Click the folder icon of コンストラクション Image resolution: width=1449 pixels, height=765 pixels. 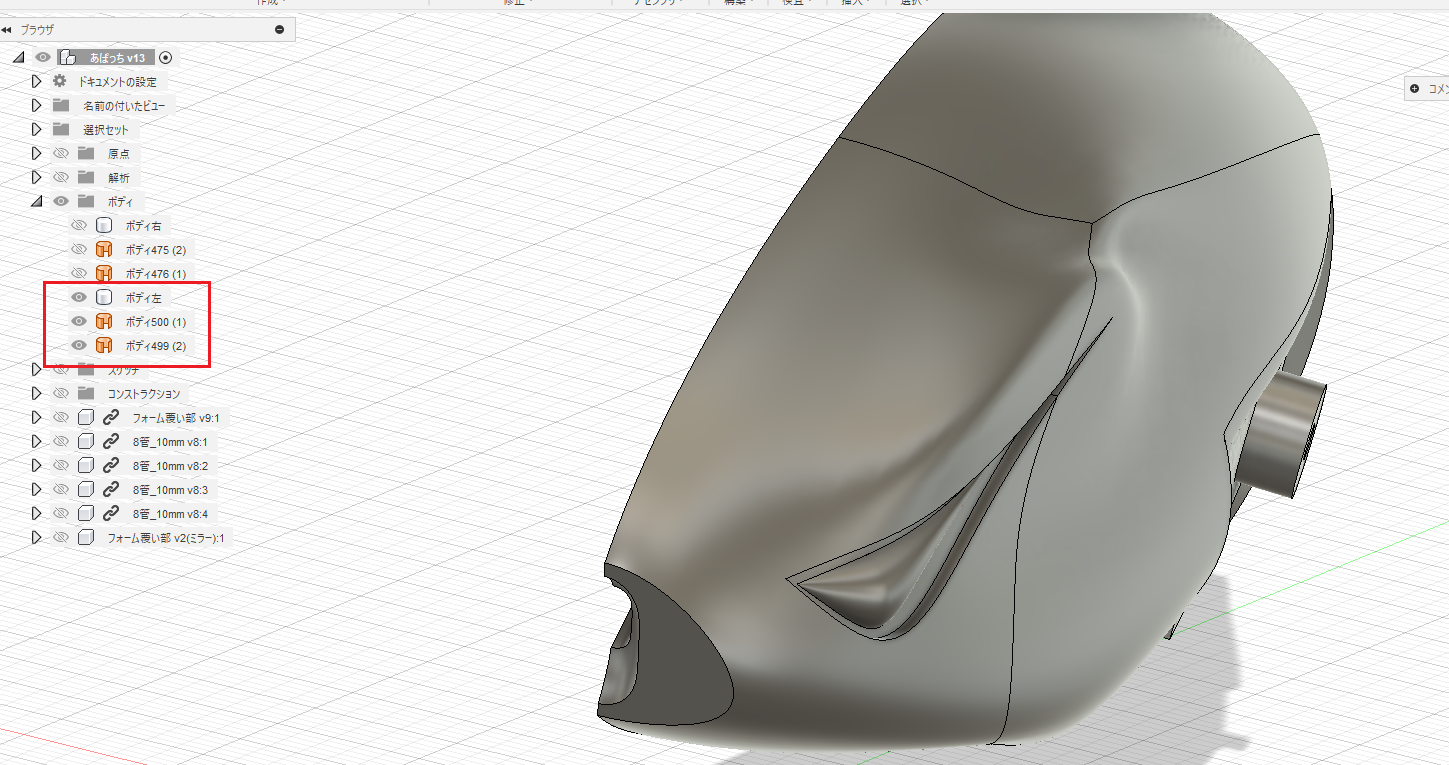coord(85,393)
